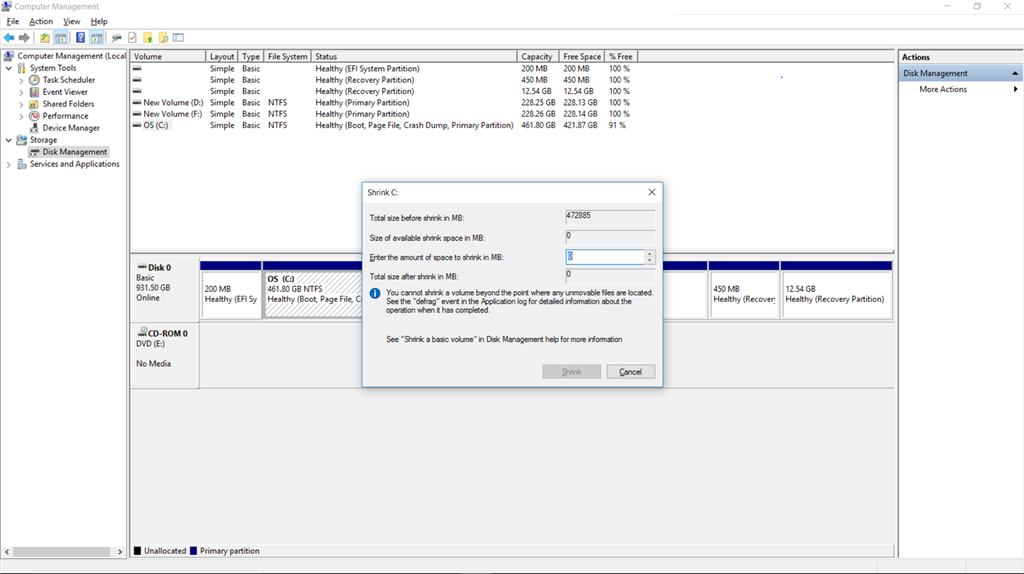Click the Device Manager icon
1024x574 pixels.
click(x=34, y=128)
